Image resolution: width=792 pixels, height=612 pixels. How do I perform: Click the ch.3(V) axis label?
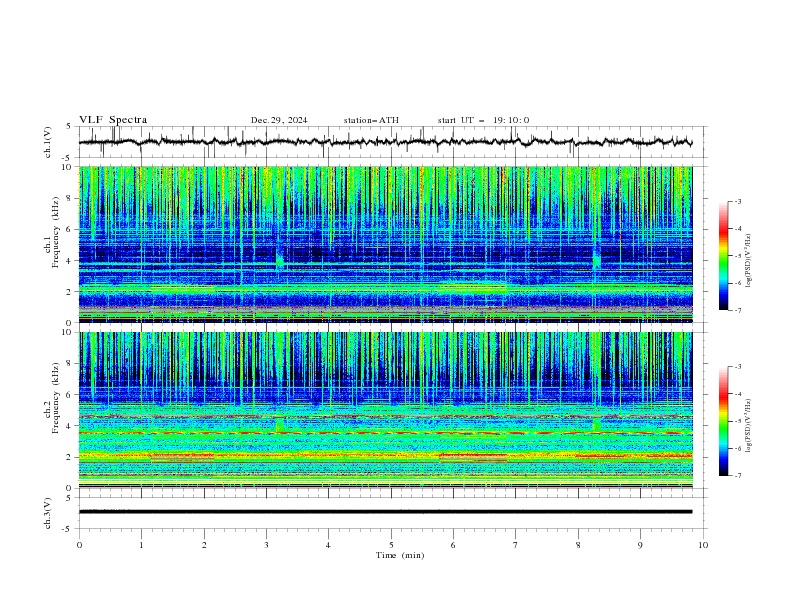tap(48, 514)
